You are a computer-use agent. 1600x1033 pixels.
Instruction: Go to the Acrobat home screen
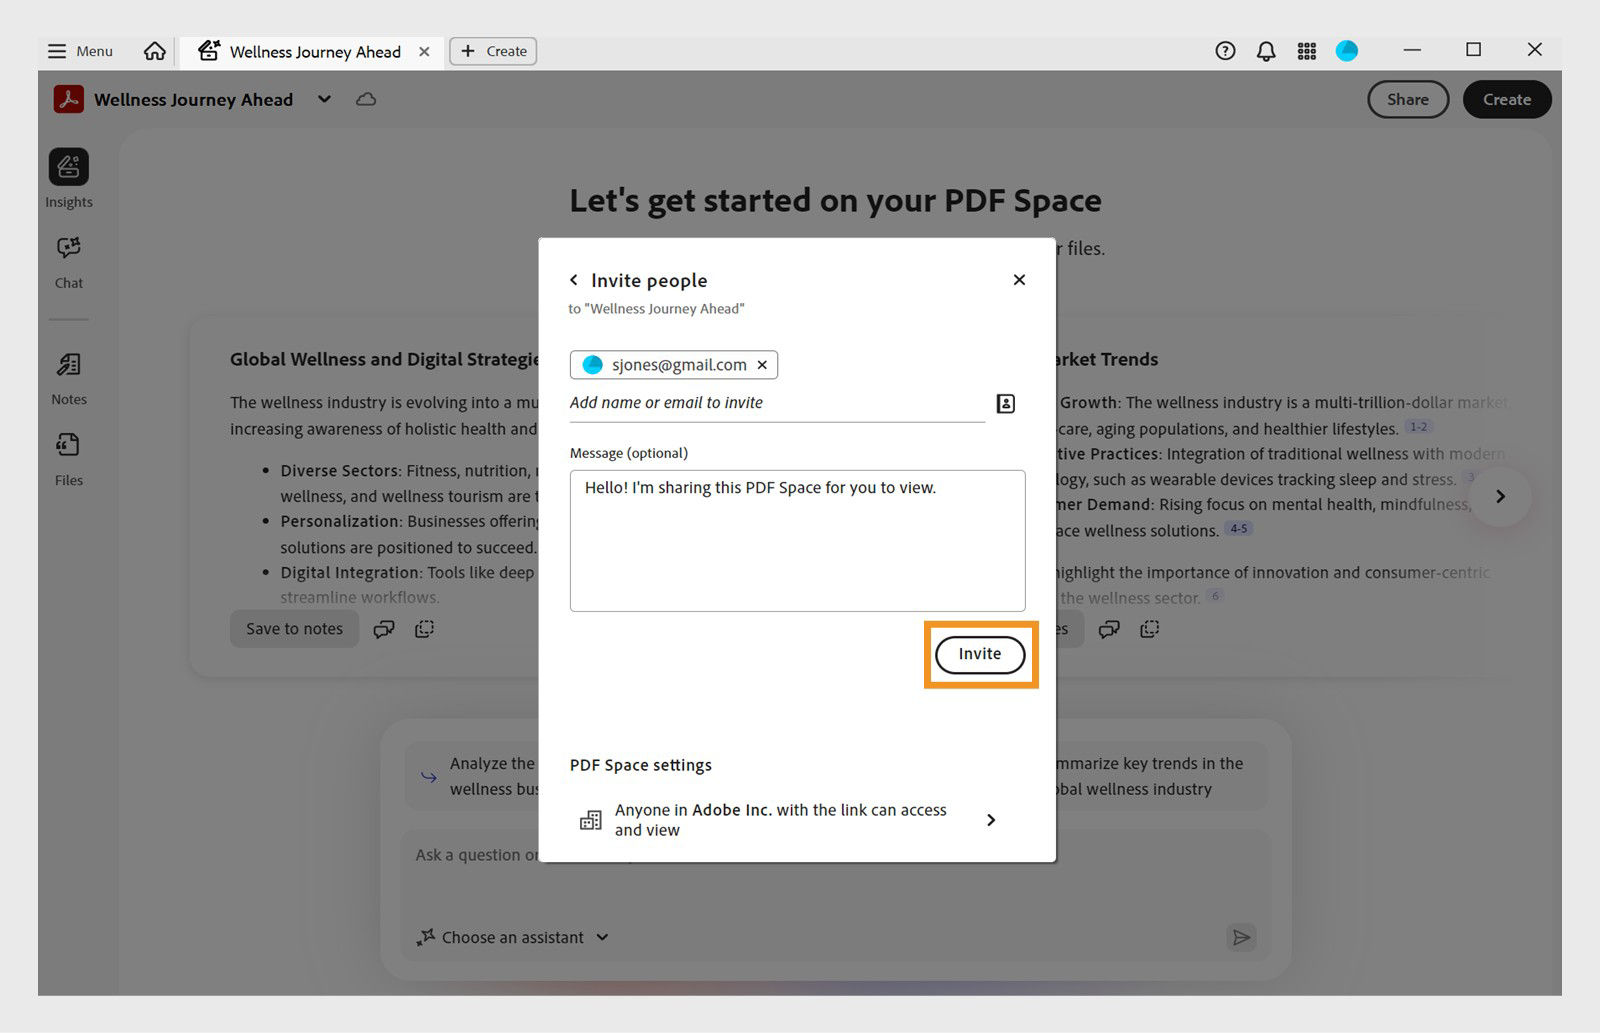(x=154, y=51)
